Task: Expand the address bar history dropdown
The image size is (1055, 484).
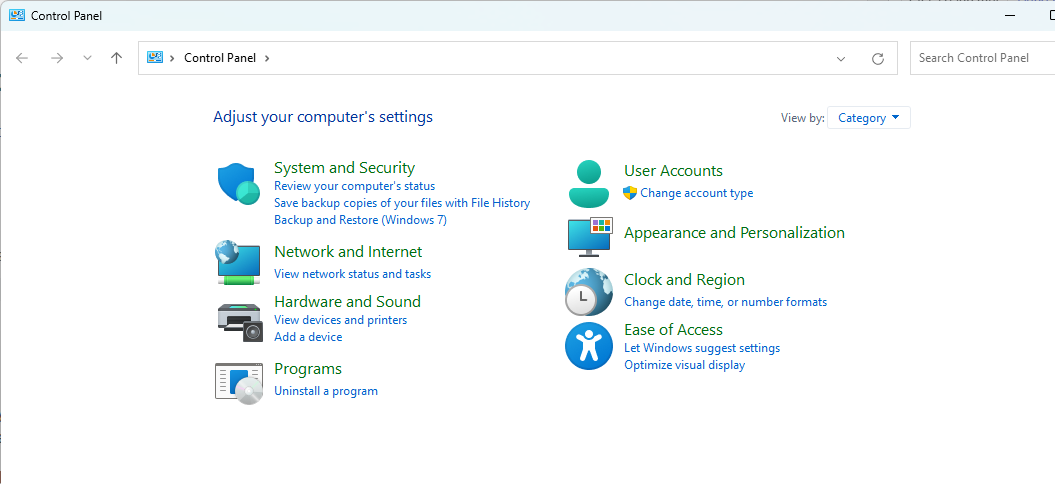Action: [841, 59]
